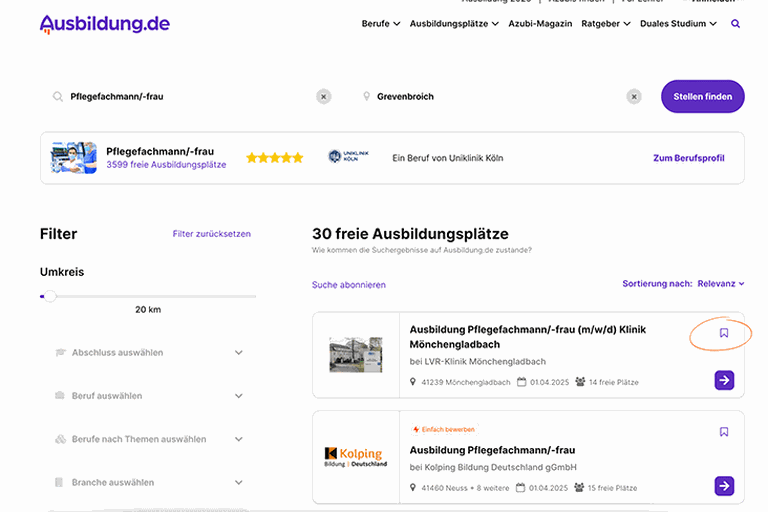Open LVR-Klinik listing via arrow button
Image resolution: width=768 pixels, height=512 pixels.
tap(724, 380)
